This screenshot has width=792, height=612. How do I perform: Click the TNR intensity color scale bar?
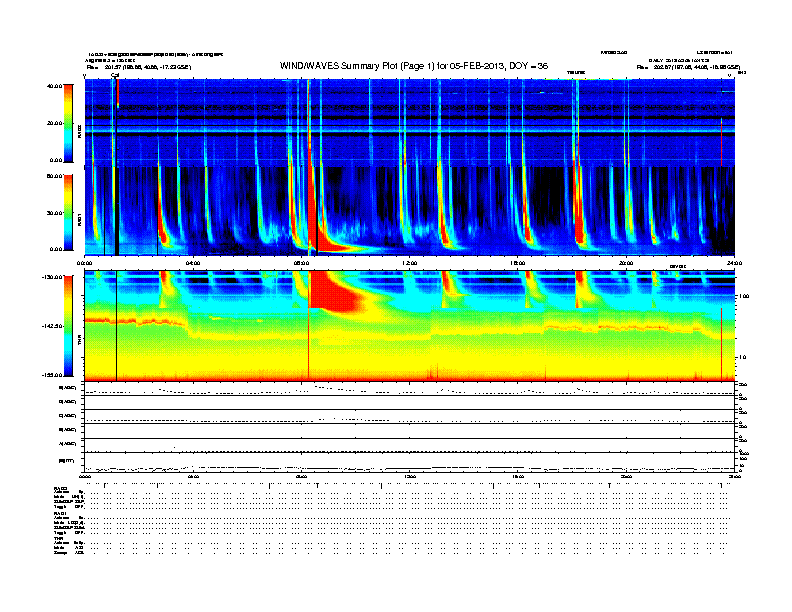[68, 326]
